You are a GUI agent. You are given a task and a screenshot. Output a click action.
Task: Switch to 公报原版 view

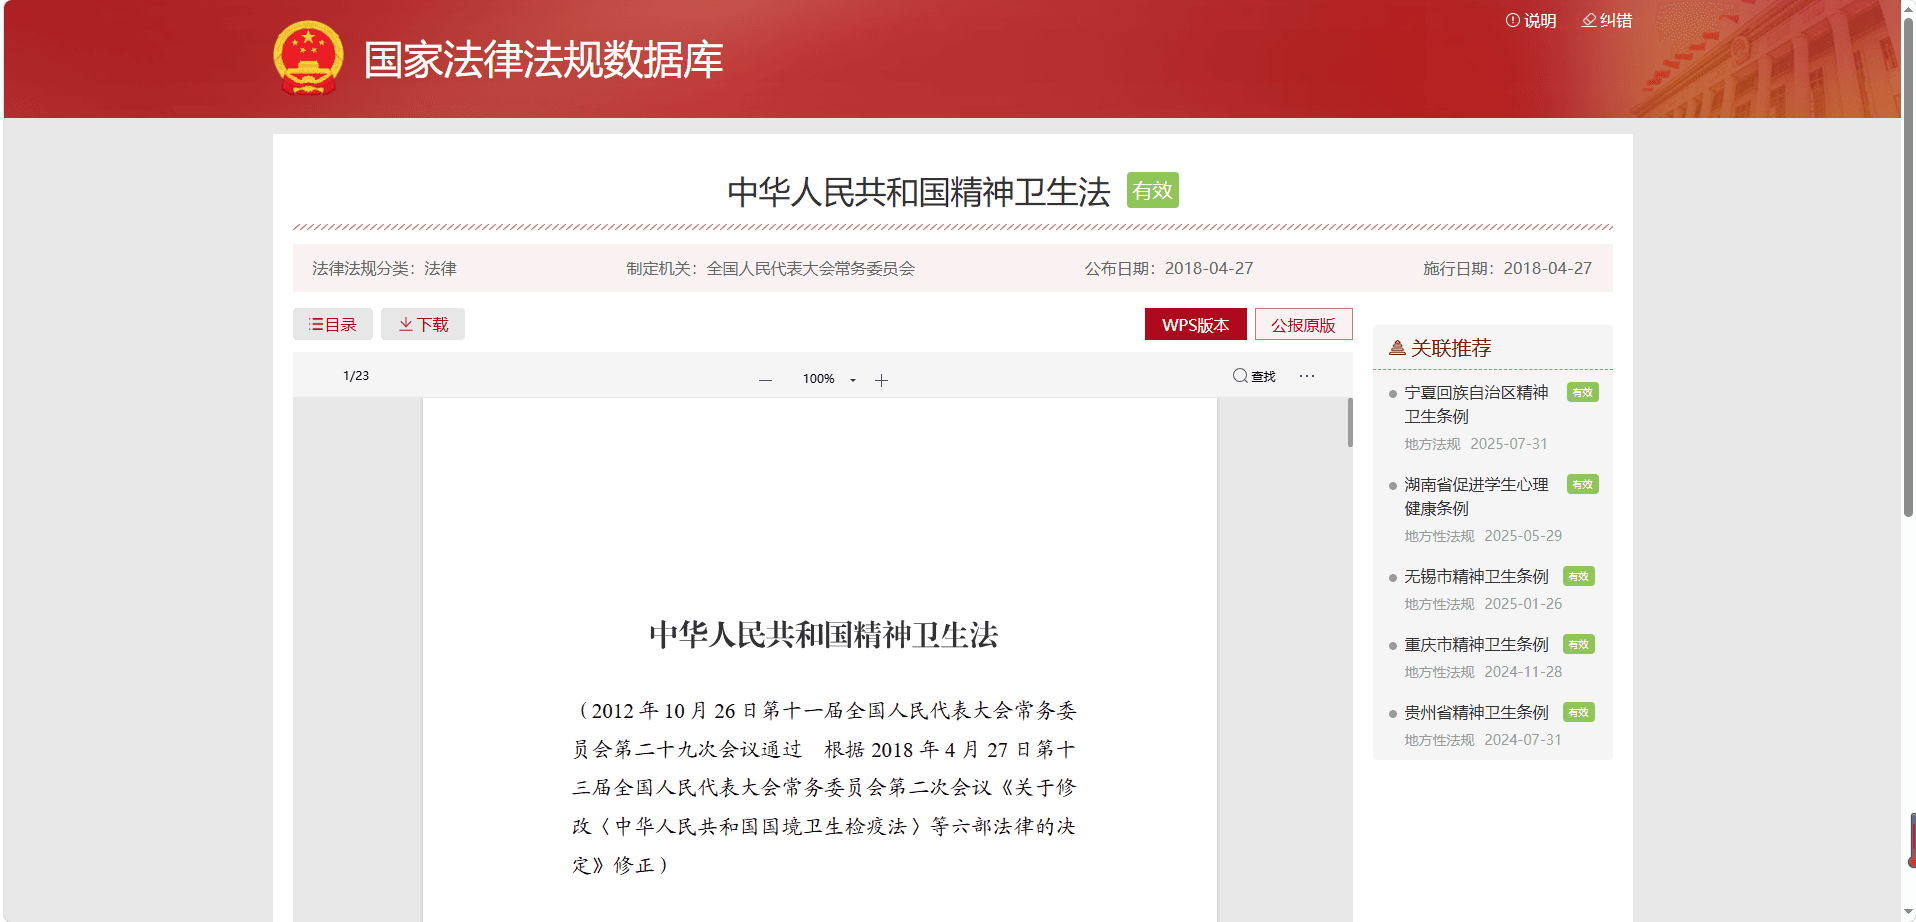point(1304,324)
